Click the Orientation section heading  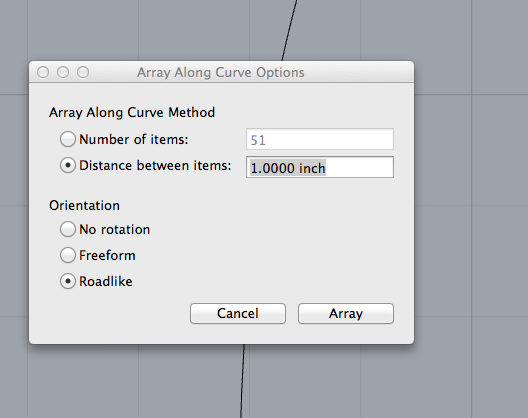[x=84, y=205]
